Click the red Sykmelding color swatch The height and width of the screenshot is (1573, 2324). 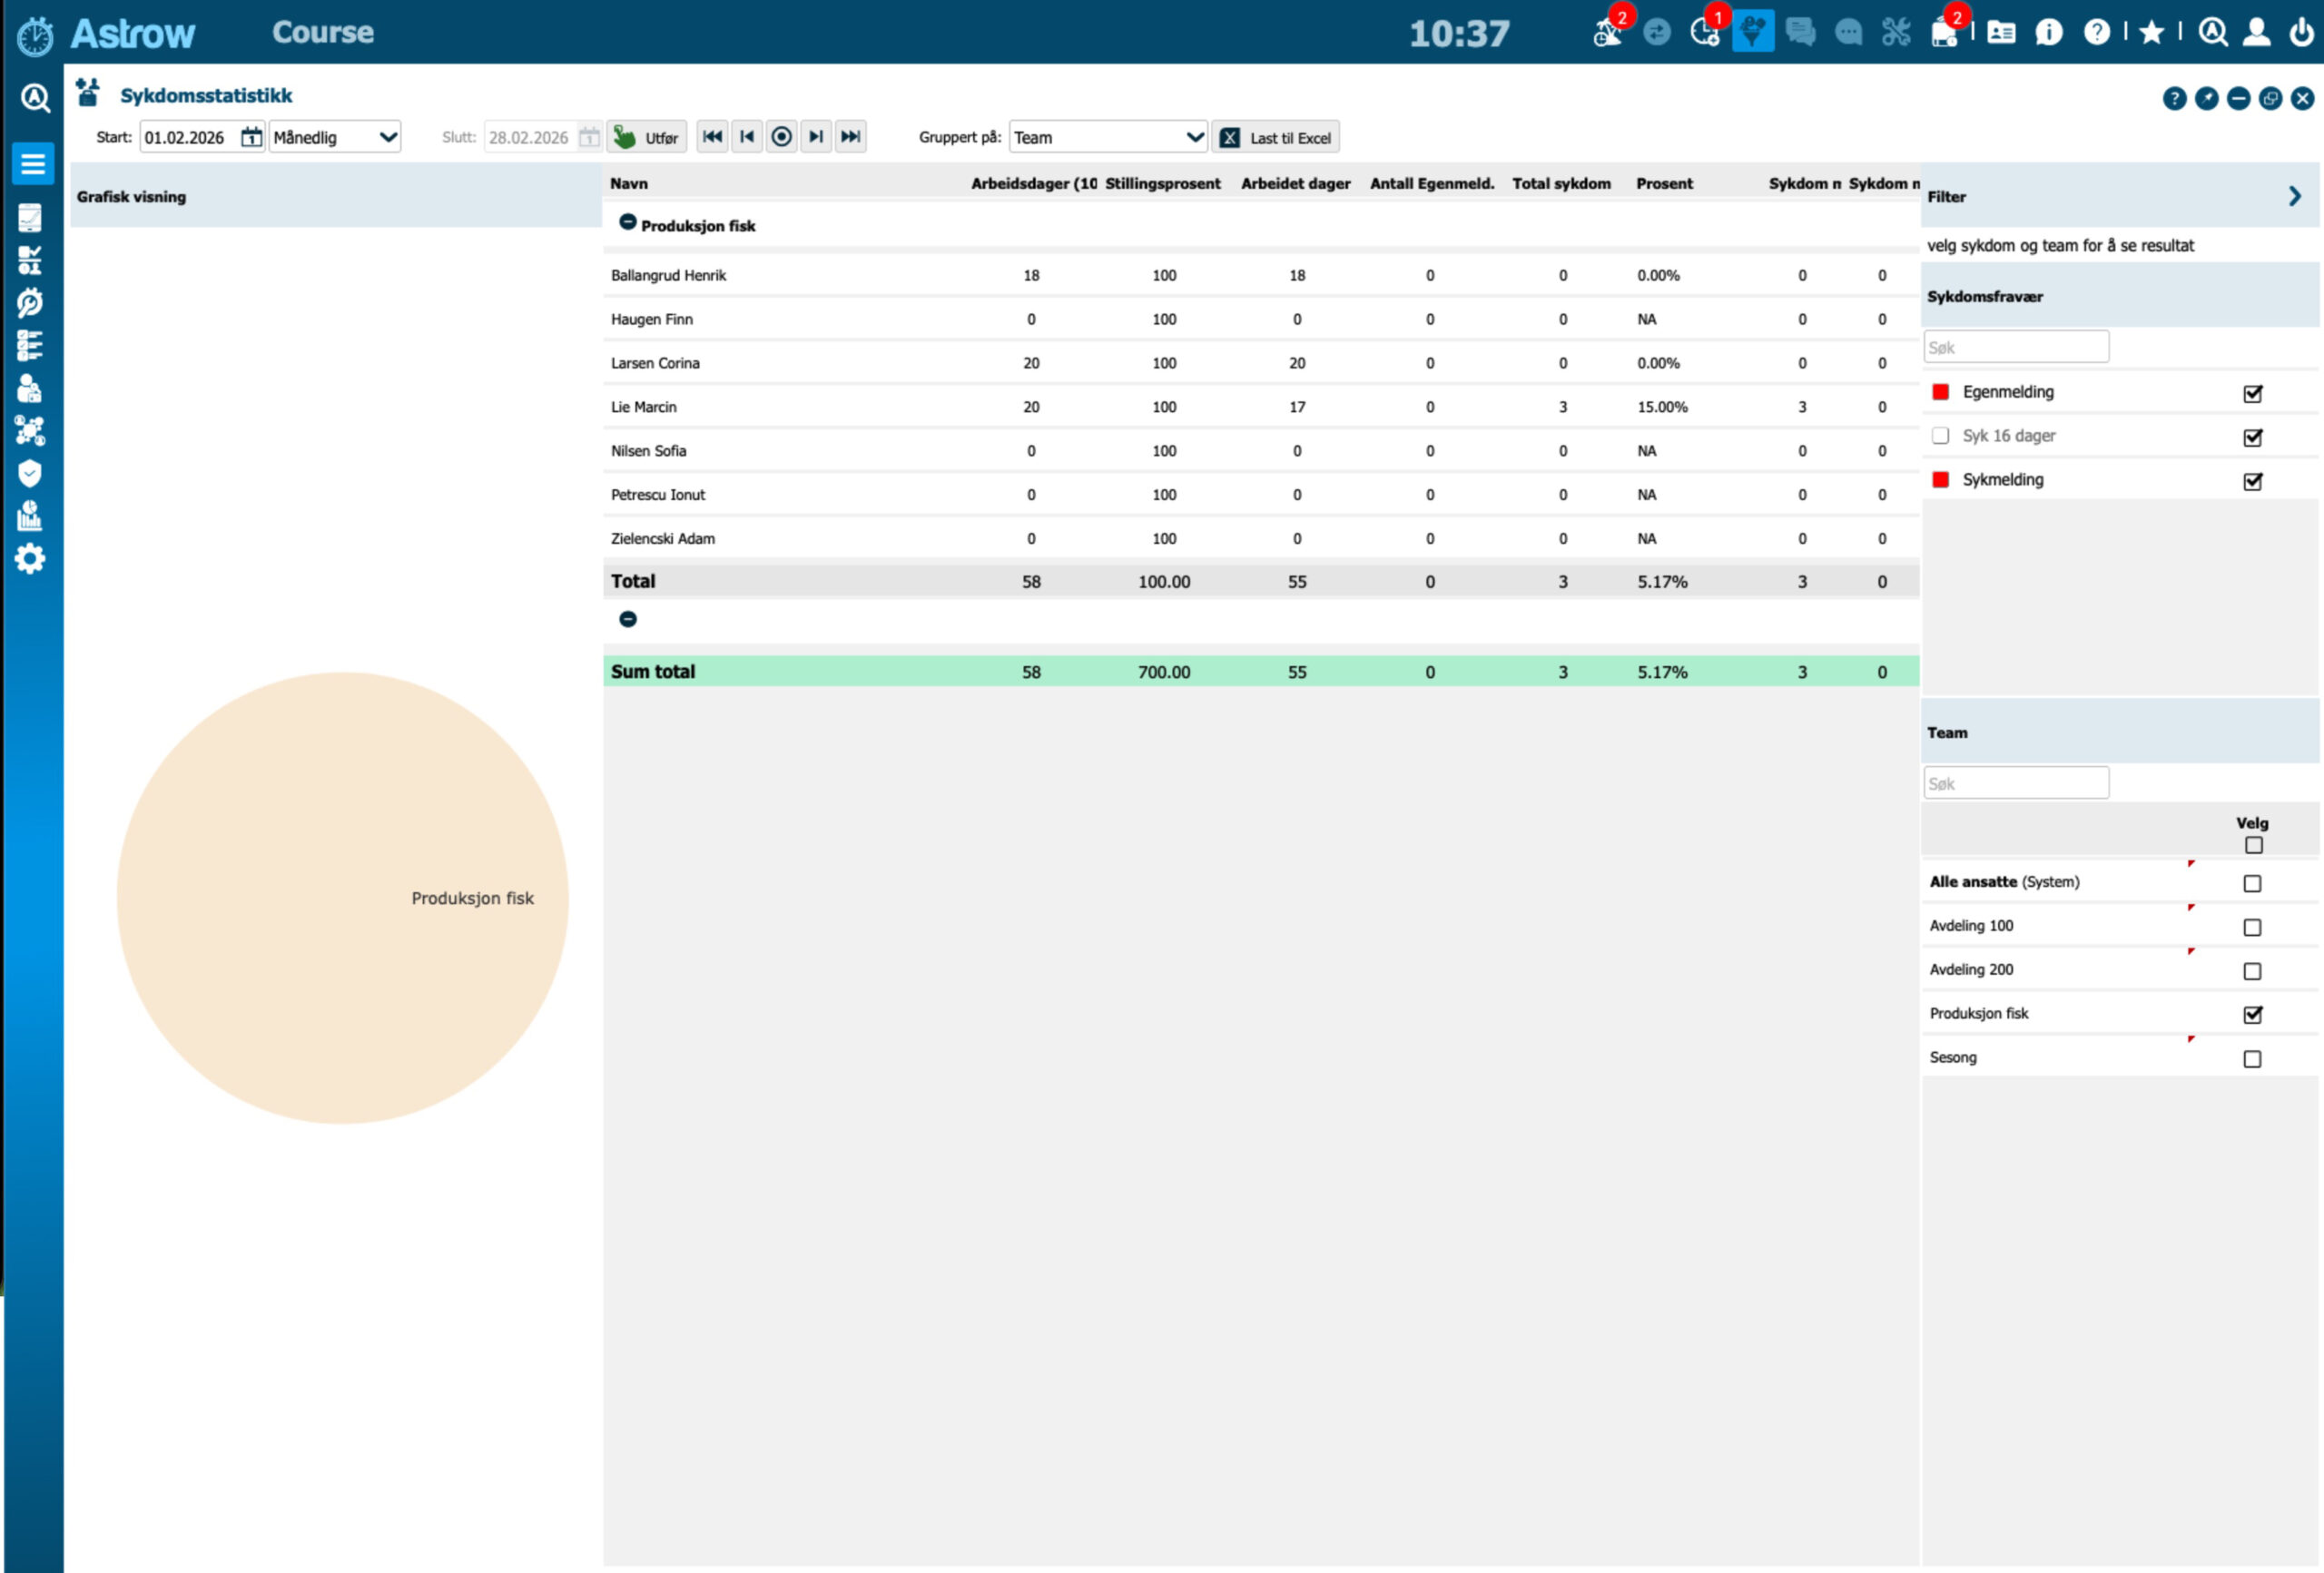click(1941, 480)
